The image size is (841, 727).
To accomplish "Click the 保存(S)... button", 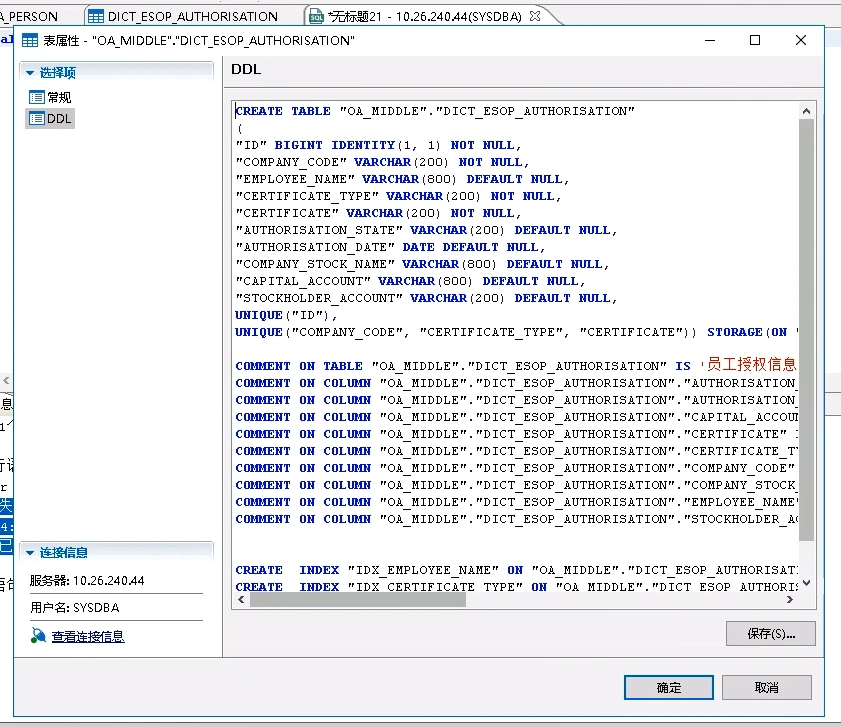I will pyautogui.click(x=770, y=634).
